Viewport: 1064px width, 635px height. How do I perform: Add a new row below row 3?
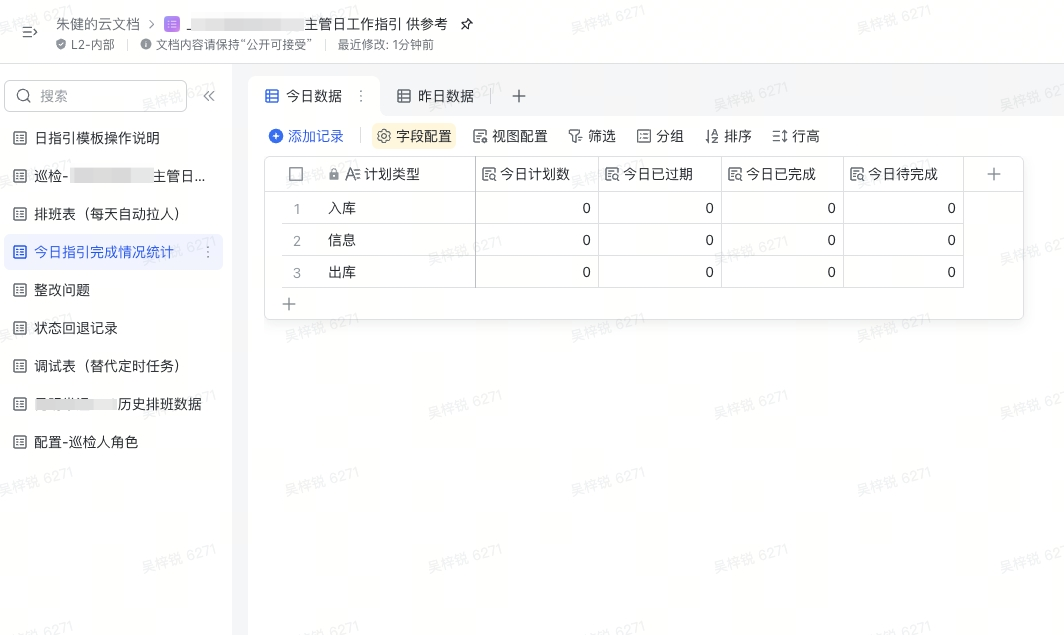click(289, 304)
